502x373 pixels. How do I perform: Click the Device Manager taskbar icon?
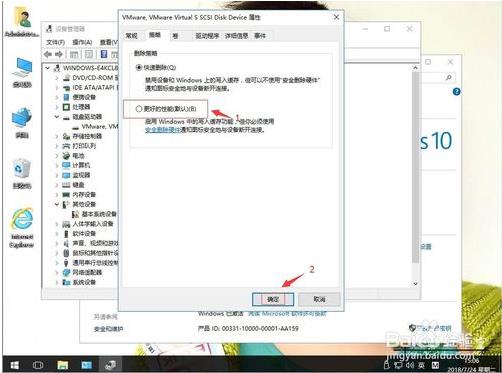click(x=110, y=365)
